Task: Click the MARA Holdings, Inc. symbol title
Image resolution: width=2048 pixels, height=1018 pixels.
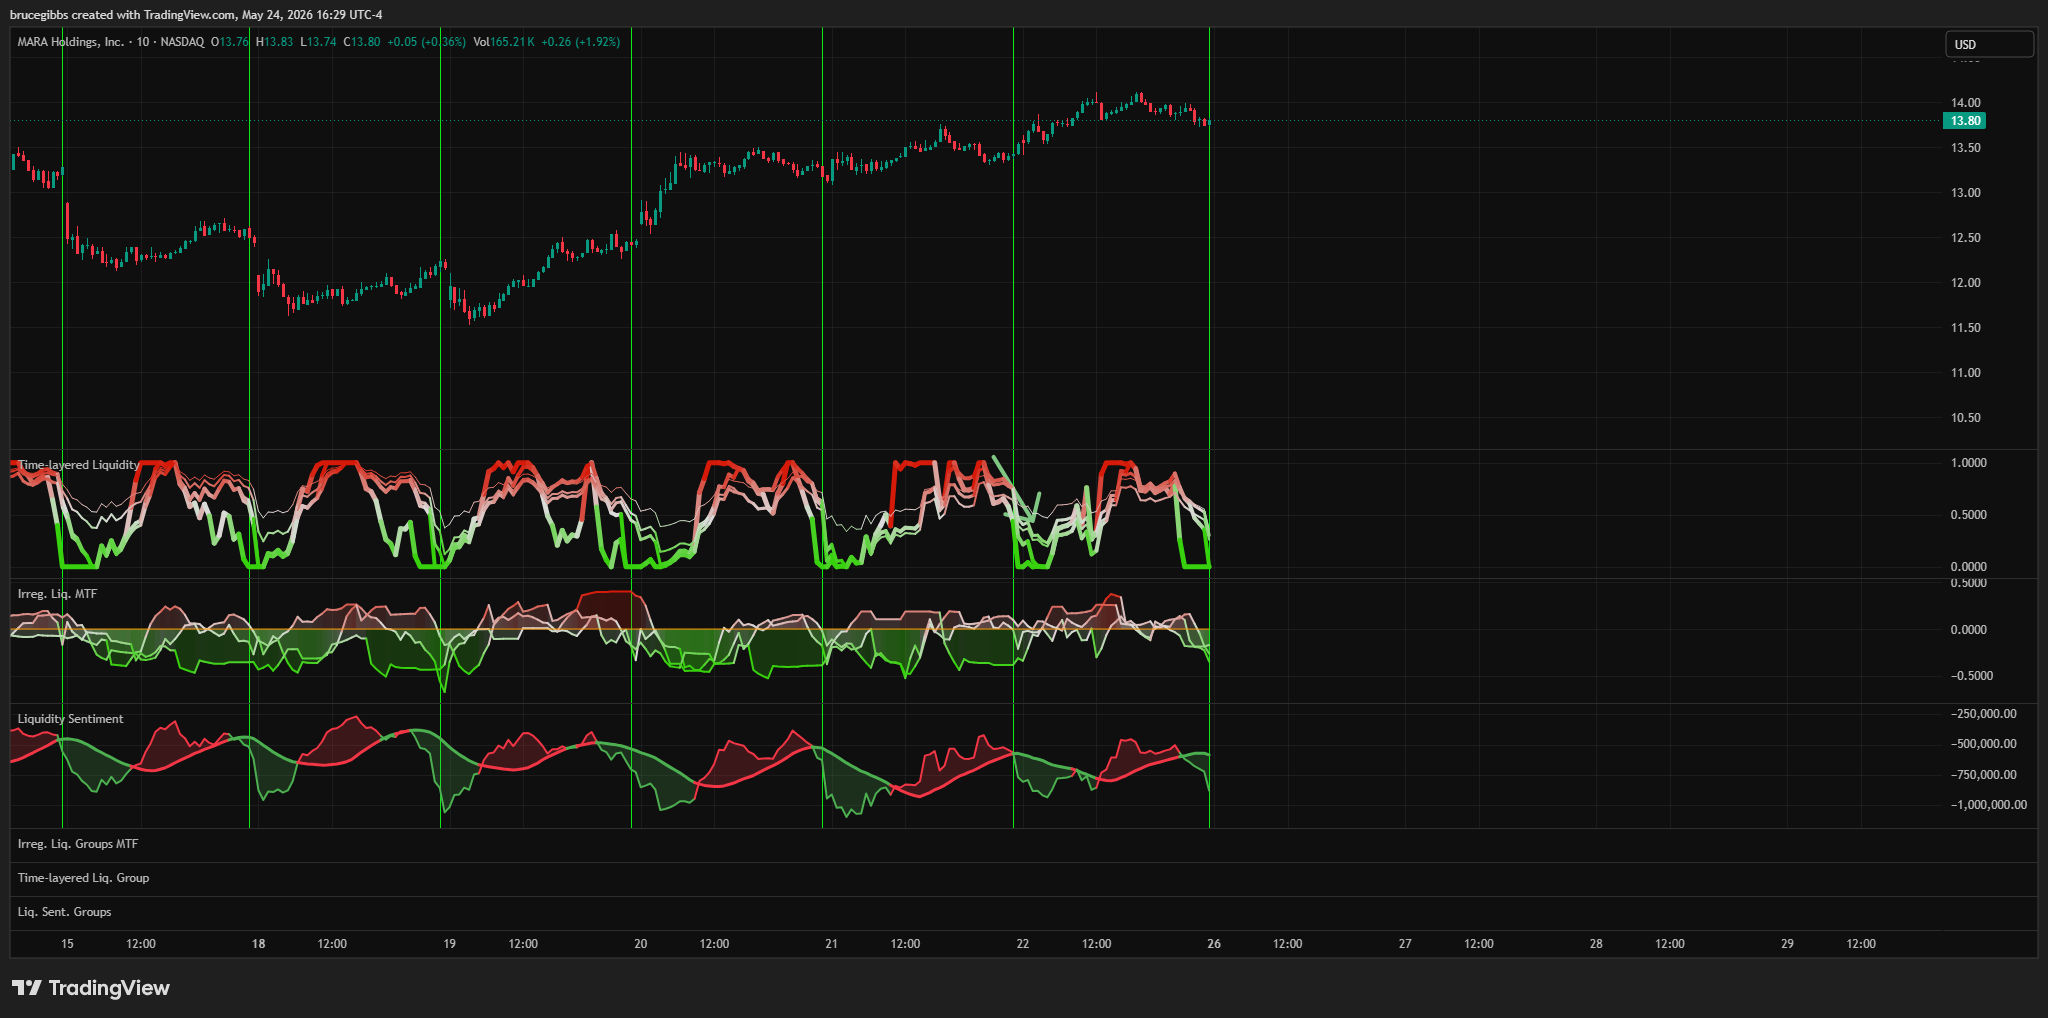Action: click(71, 42)
